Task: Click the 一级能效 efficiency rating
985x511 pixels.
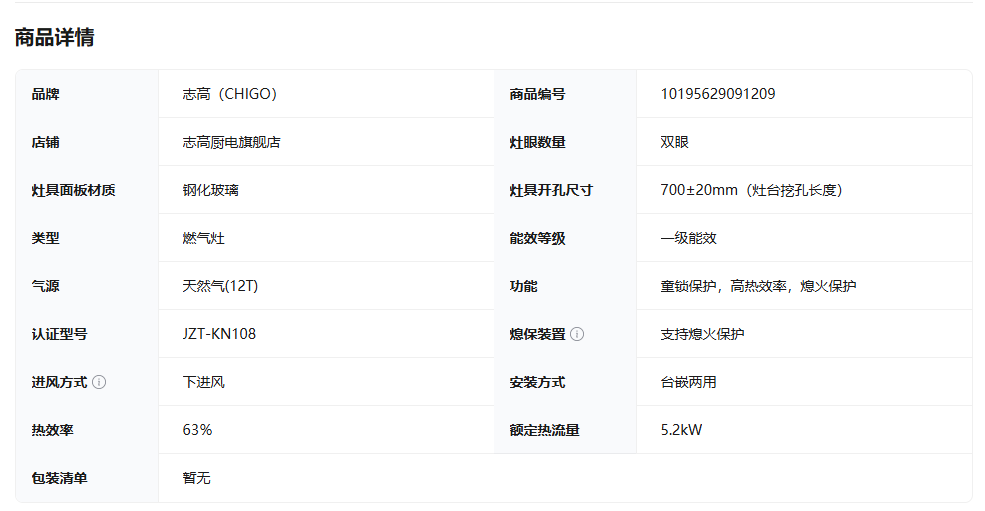Action: point(688,238)
